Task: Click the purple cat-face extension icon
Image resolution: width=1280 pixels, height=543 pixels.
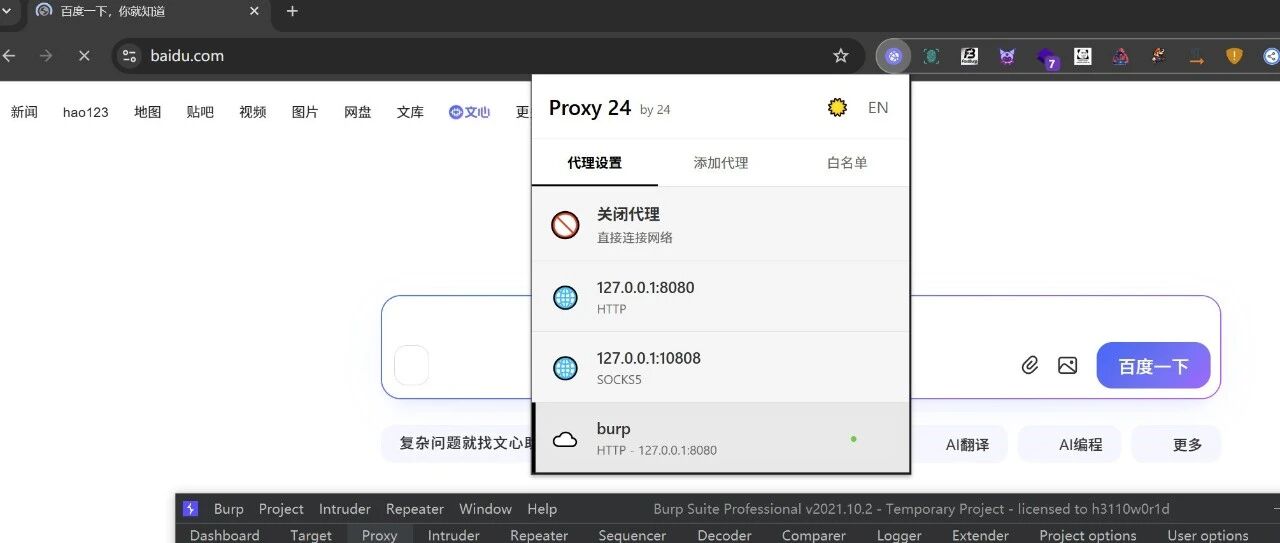Action: [1007, 57]
